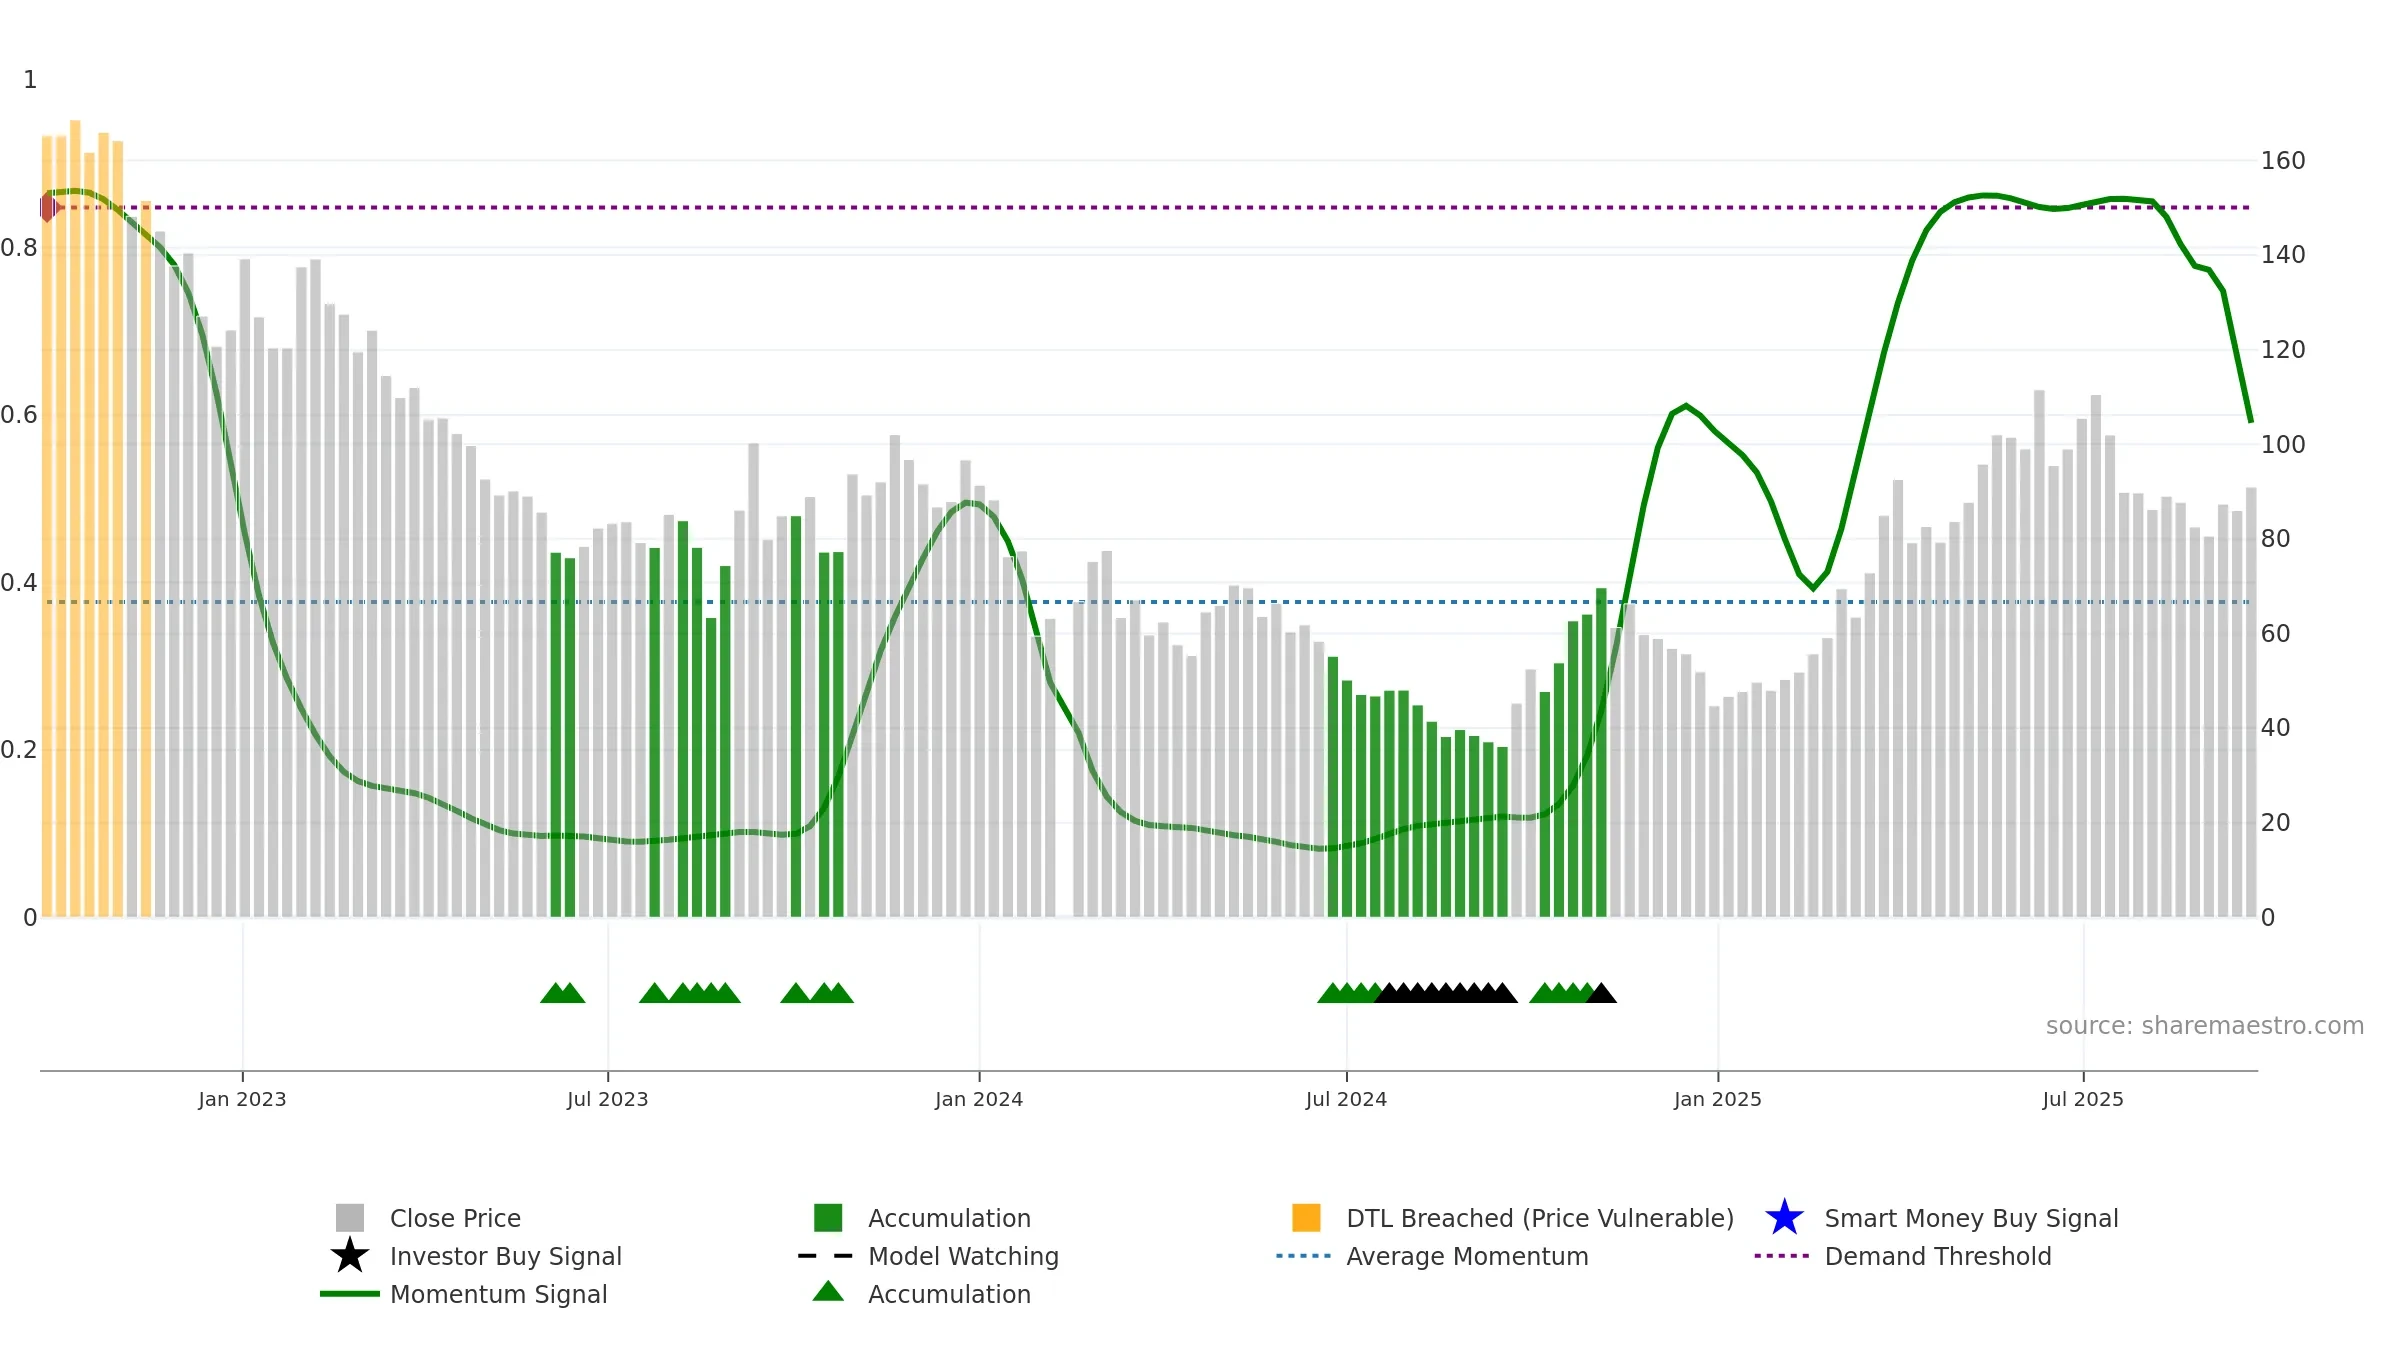The width and height of the screenshot is (2400, 1350).
Task: Toggle the DTL Breached (Price Vulnerable) label
Action: pyautogui.click(x=1540, y=1218)
